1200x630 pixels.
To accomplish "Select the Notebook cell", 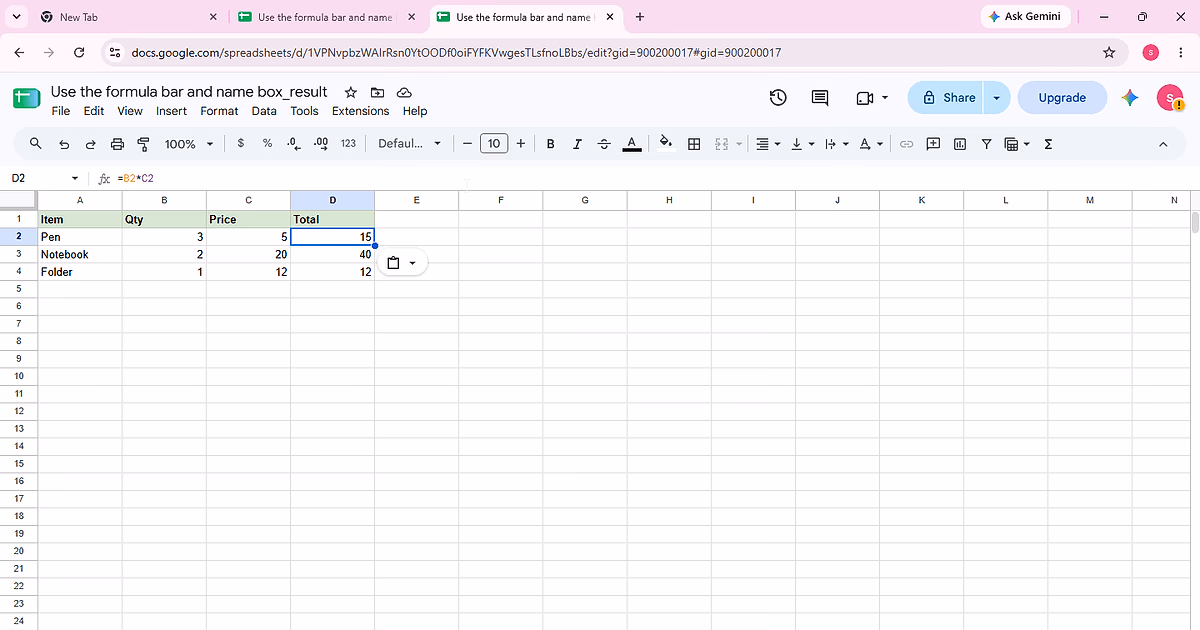I will (x=80, y=254).
